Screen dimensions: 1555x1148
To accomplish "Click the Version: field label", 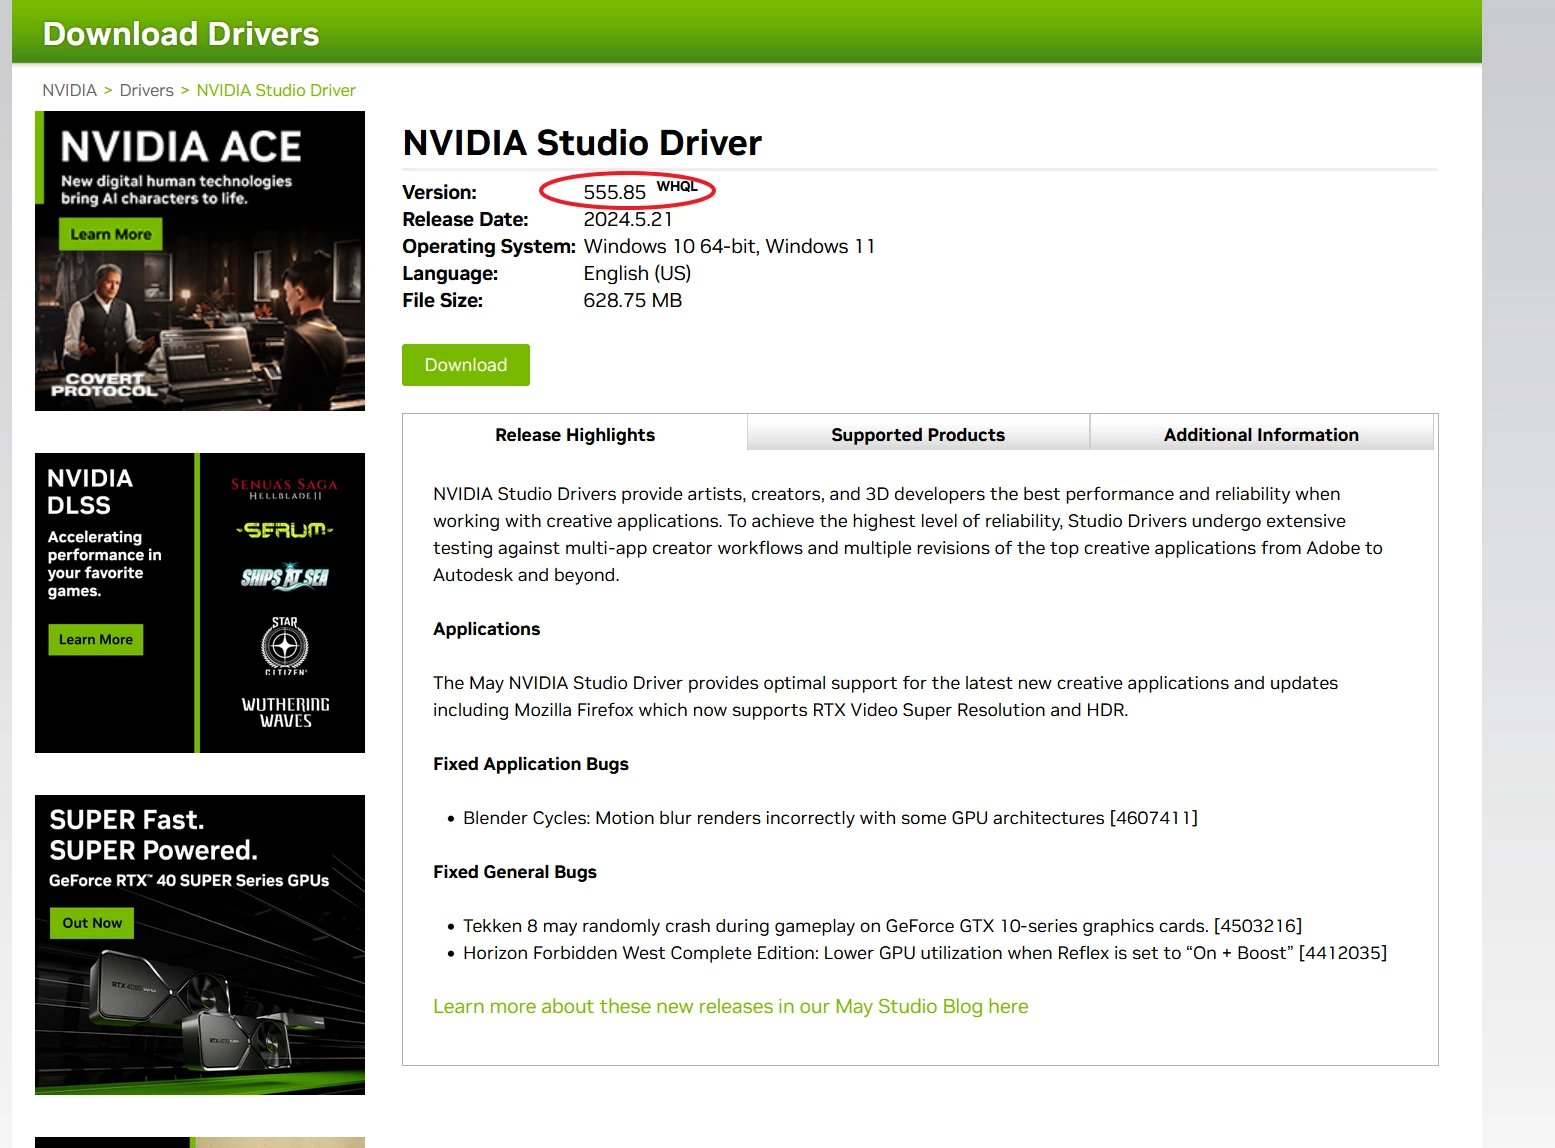I will tap(440, 192).
